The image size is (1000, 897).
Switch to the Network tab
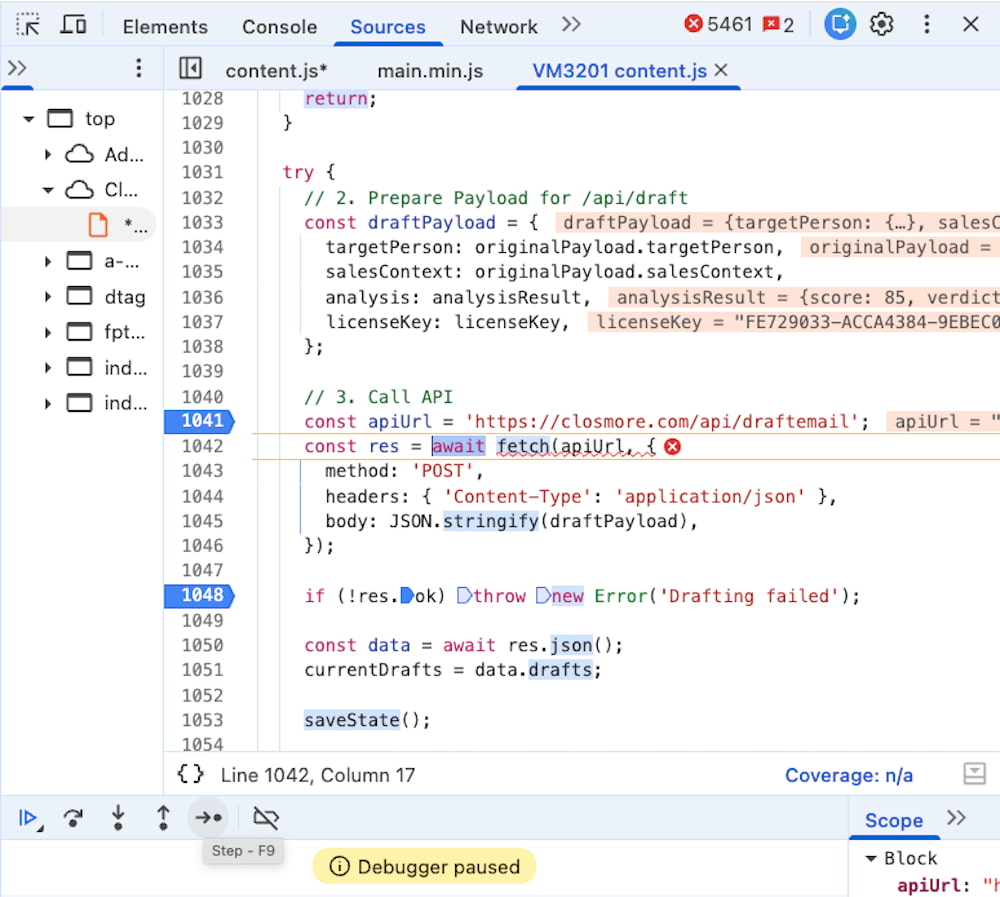click(x=498, y=27)
